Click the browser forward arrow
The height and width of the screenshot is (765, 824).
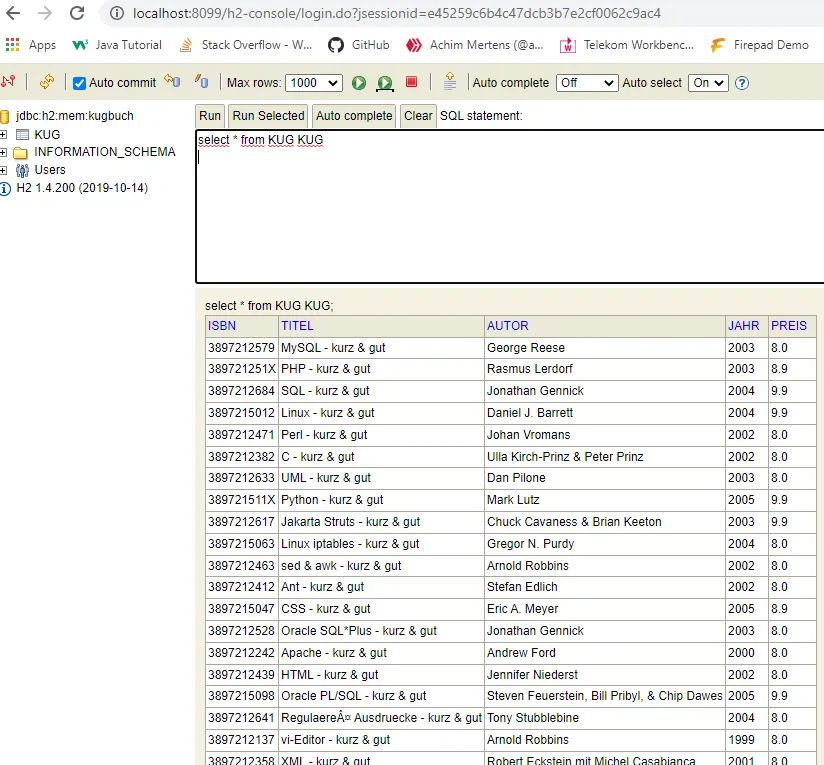coord(45,13)
